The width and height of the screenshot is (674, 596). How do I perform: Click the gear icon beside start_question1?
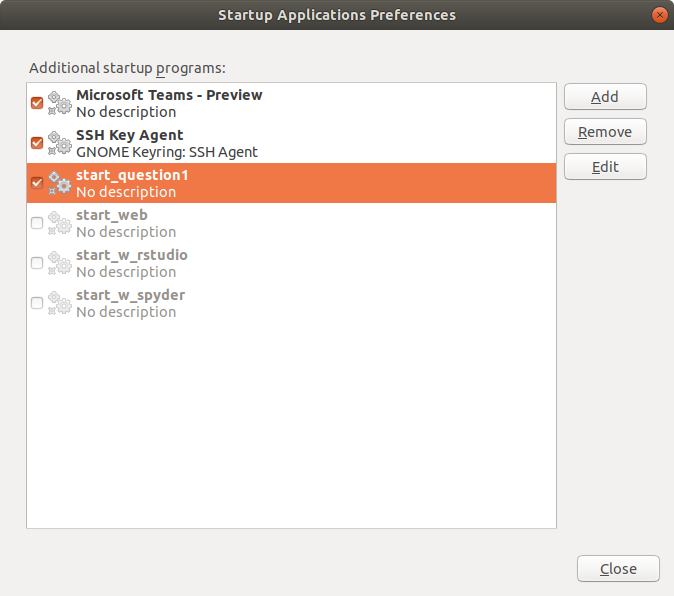pyautogui.click(x=59, y=183)
